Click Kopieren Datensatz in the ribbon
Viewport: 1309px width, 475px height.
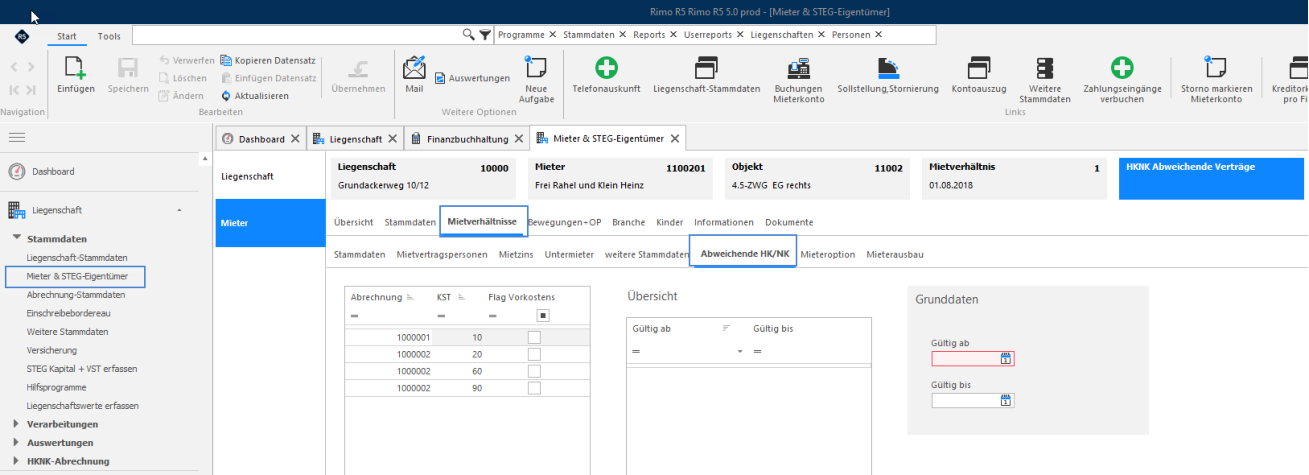[x=268, y=60]
